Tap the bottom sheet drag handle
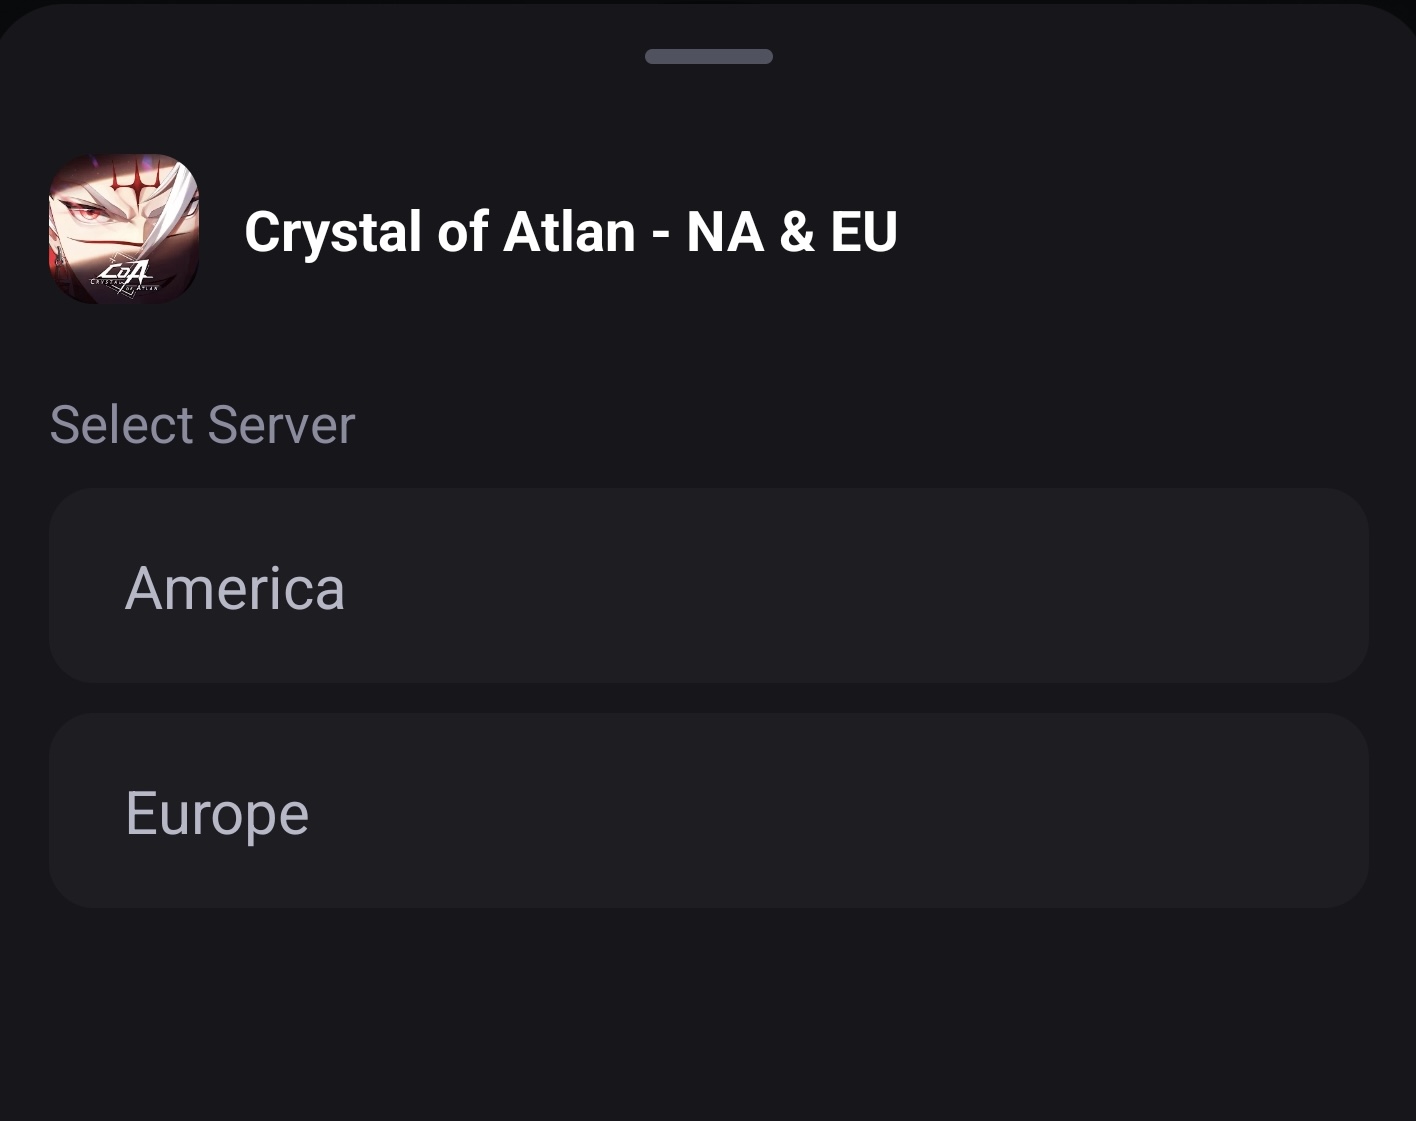Screen dimensions: 1416x1121 coord(708,57)
